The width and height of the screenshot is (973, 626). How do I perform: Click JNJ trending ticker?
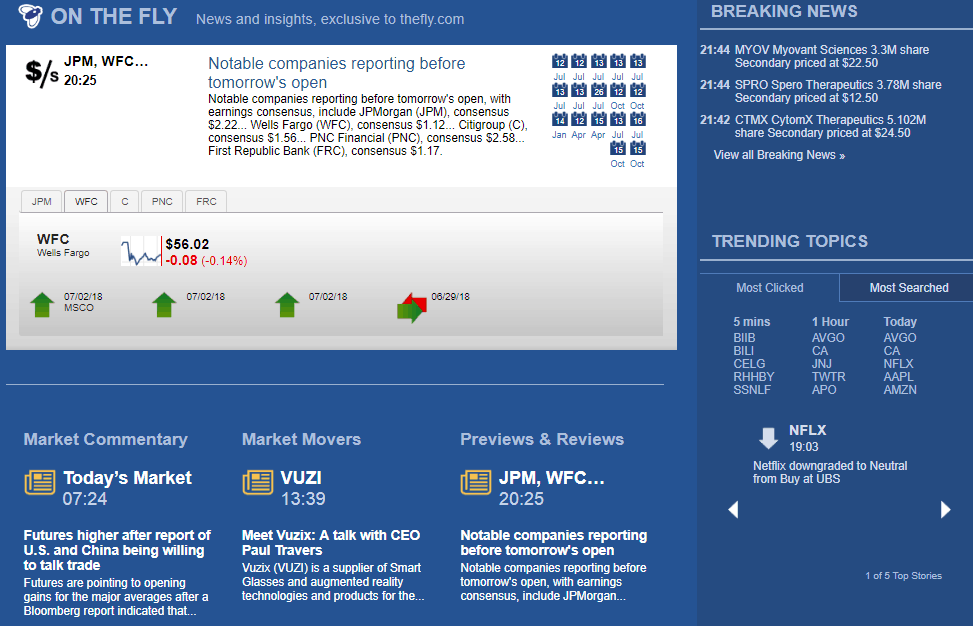point(822,364)
